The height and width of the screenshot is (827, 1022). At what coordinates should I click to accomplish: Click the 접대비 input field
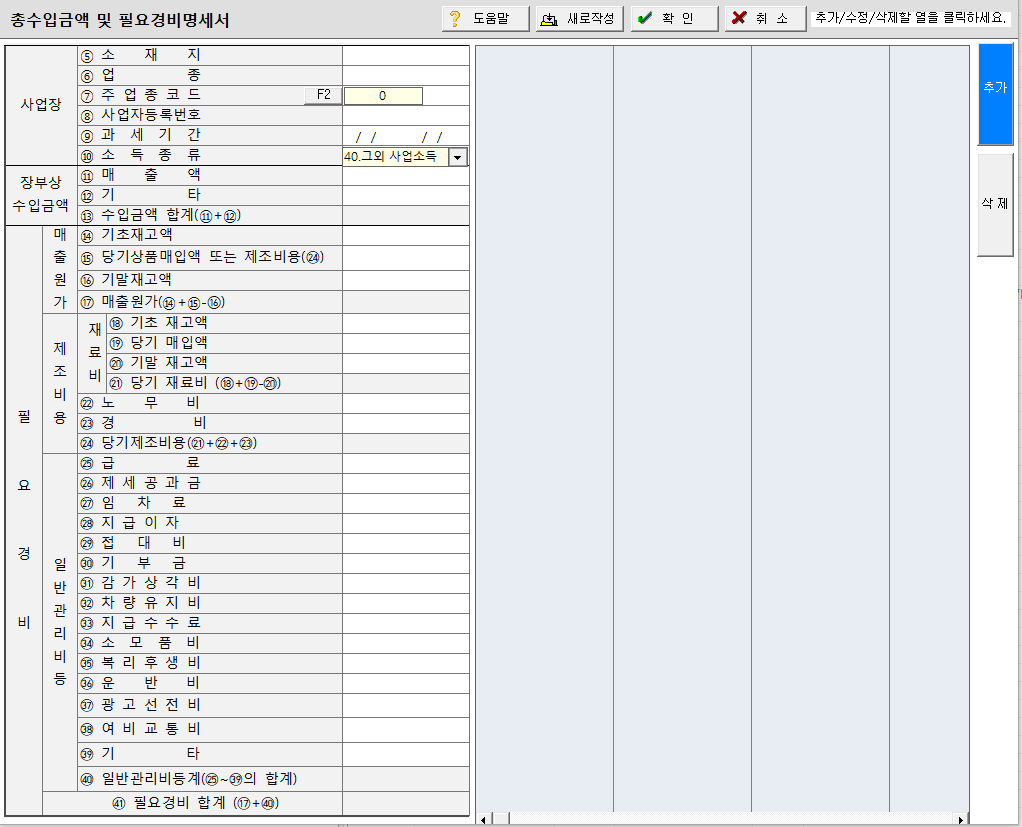(x=405, y=544)
